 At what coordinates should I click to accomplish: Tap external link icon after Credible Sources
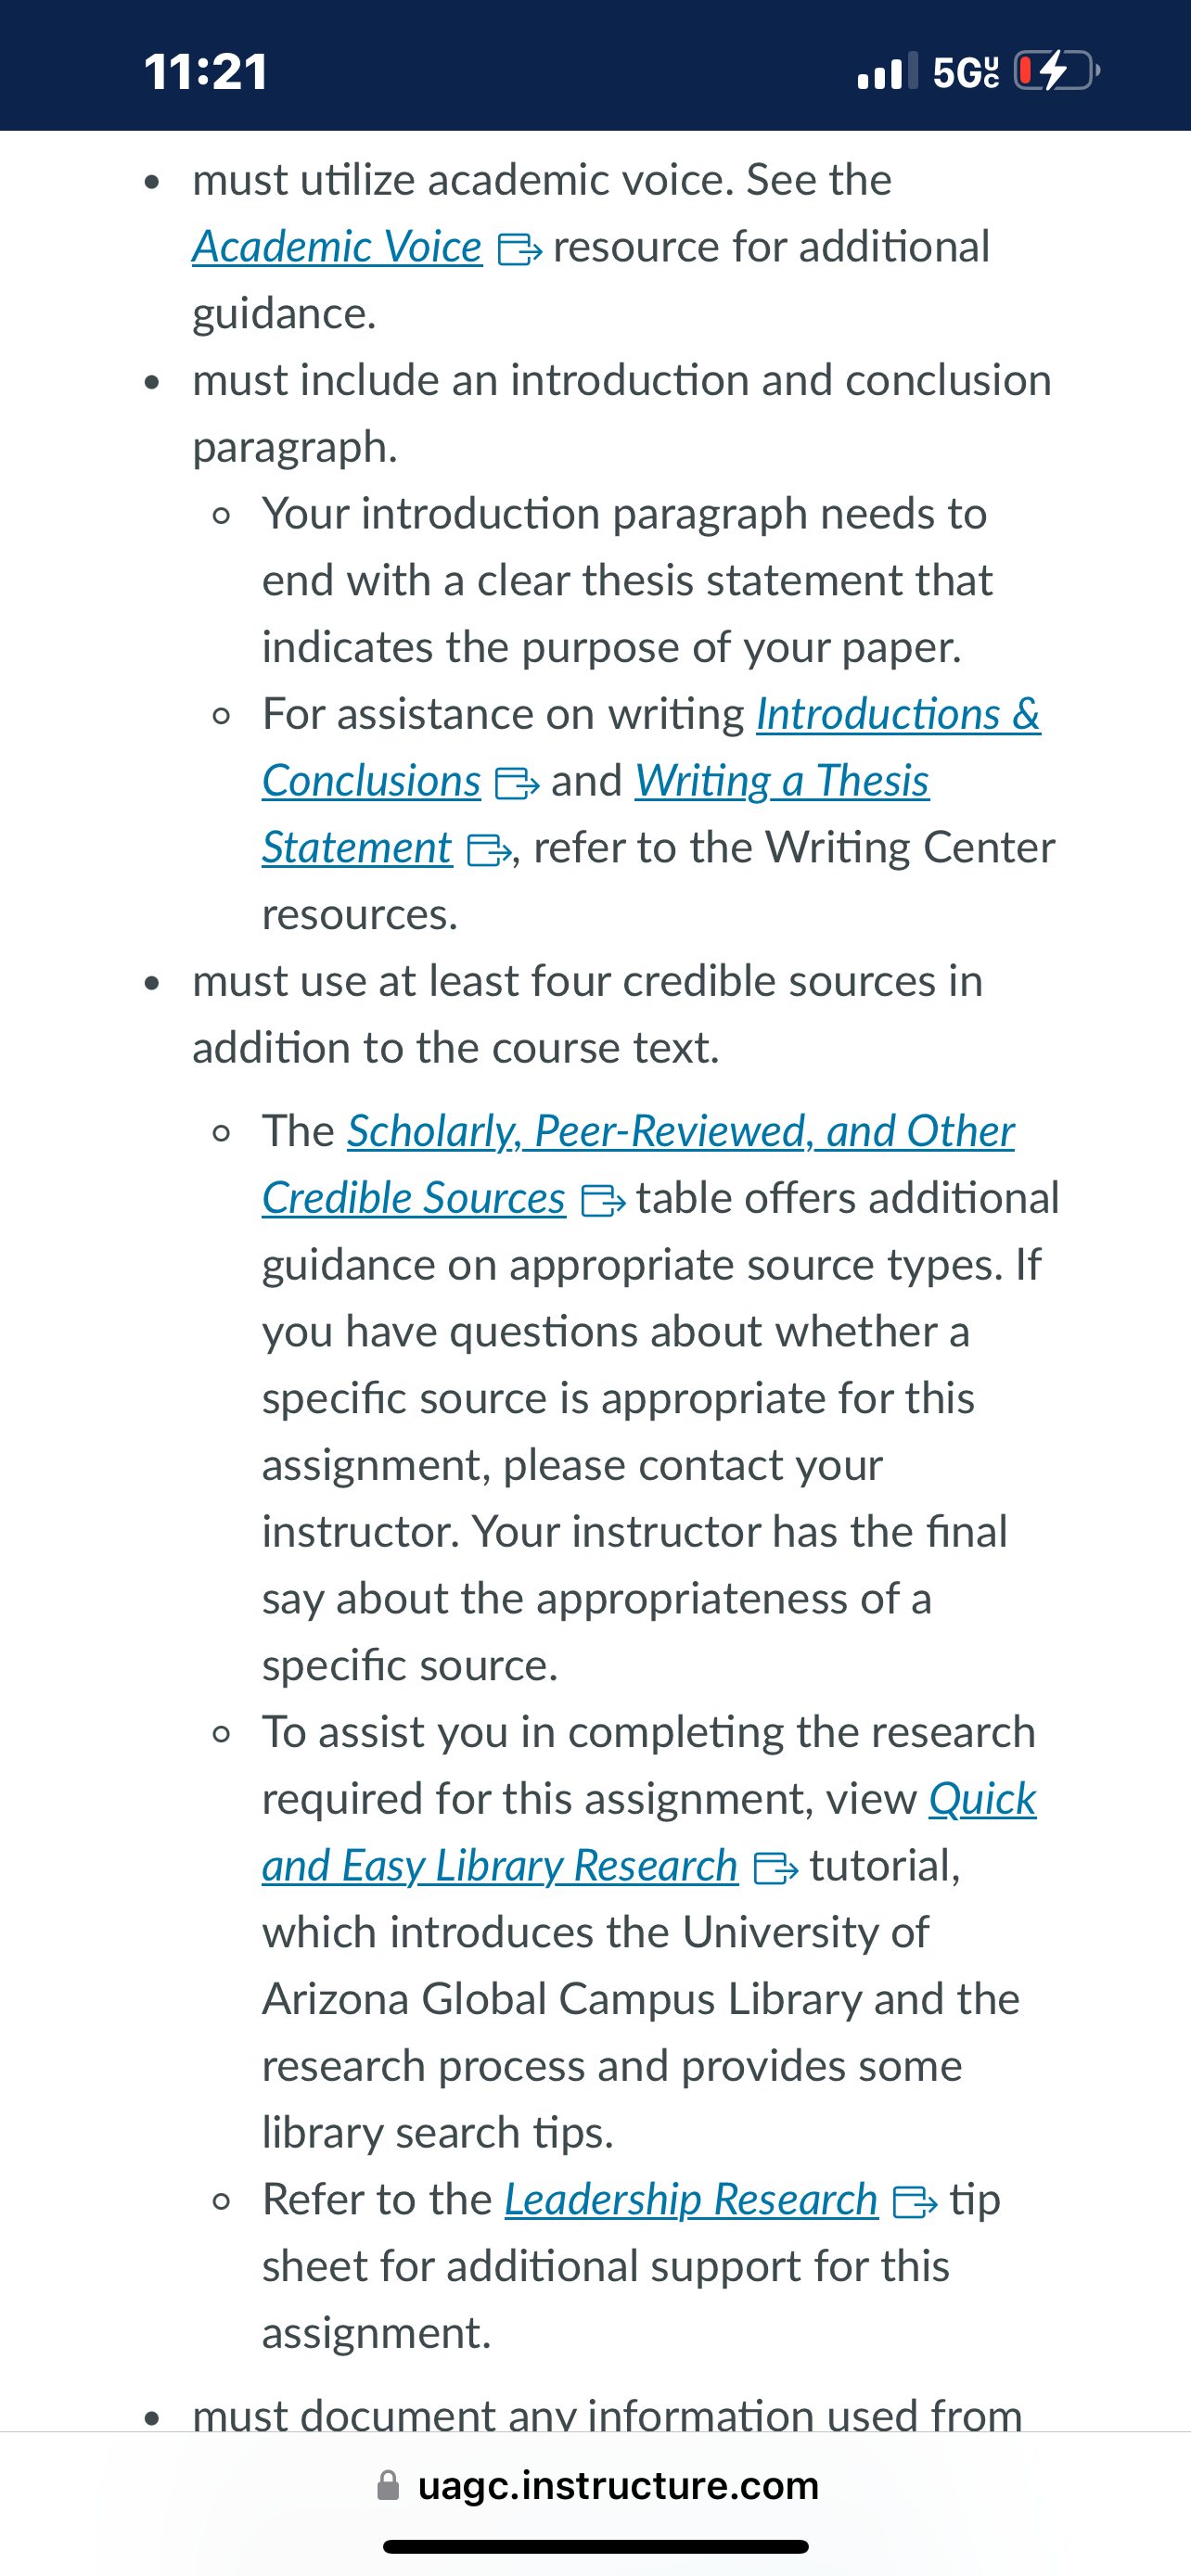pyautogui.click(x=603, y=1200)
